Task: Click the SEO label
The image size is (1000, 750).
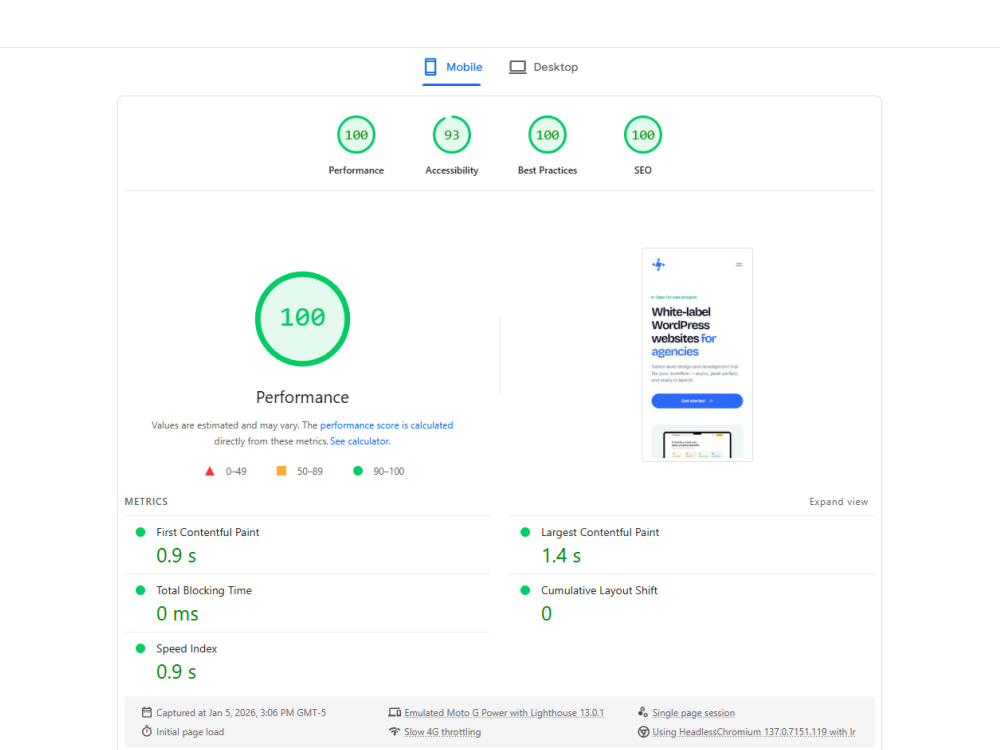Action: point(643,170)
